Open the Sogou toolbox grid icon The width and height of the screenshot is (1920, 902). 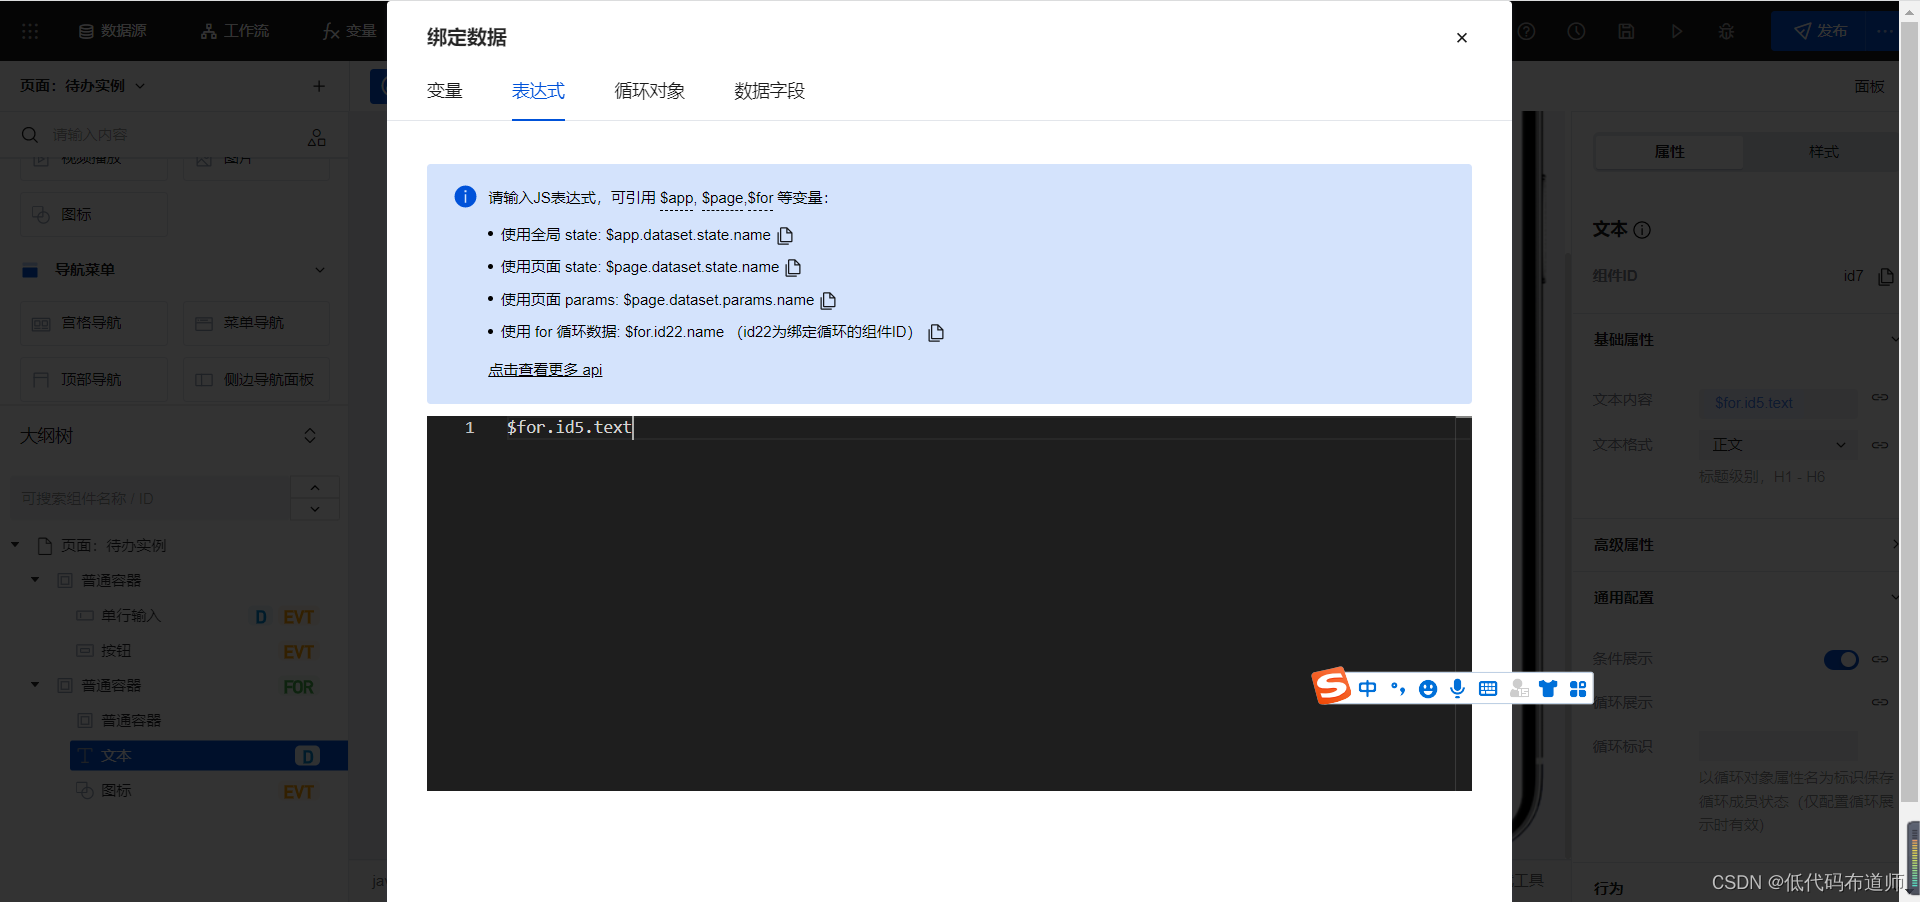pos(1578,688)
